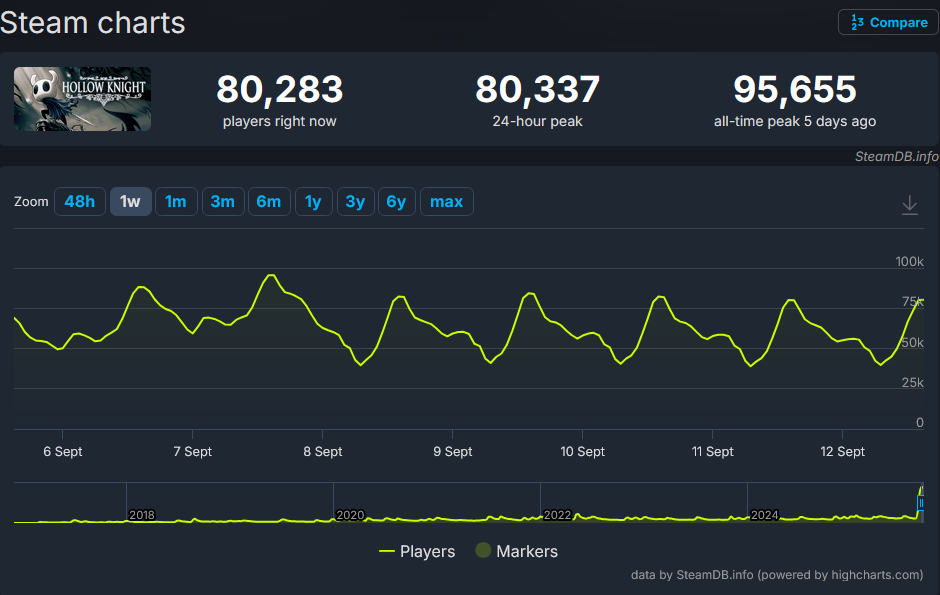Click the 2022 area in the navigator timeline
The width and height of the screenshot is (940, 595).
pyautogui.click(x=557, y=515)
